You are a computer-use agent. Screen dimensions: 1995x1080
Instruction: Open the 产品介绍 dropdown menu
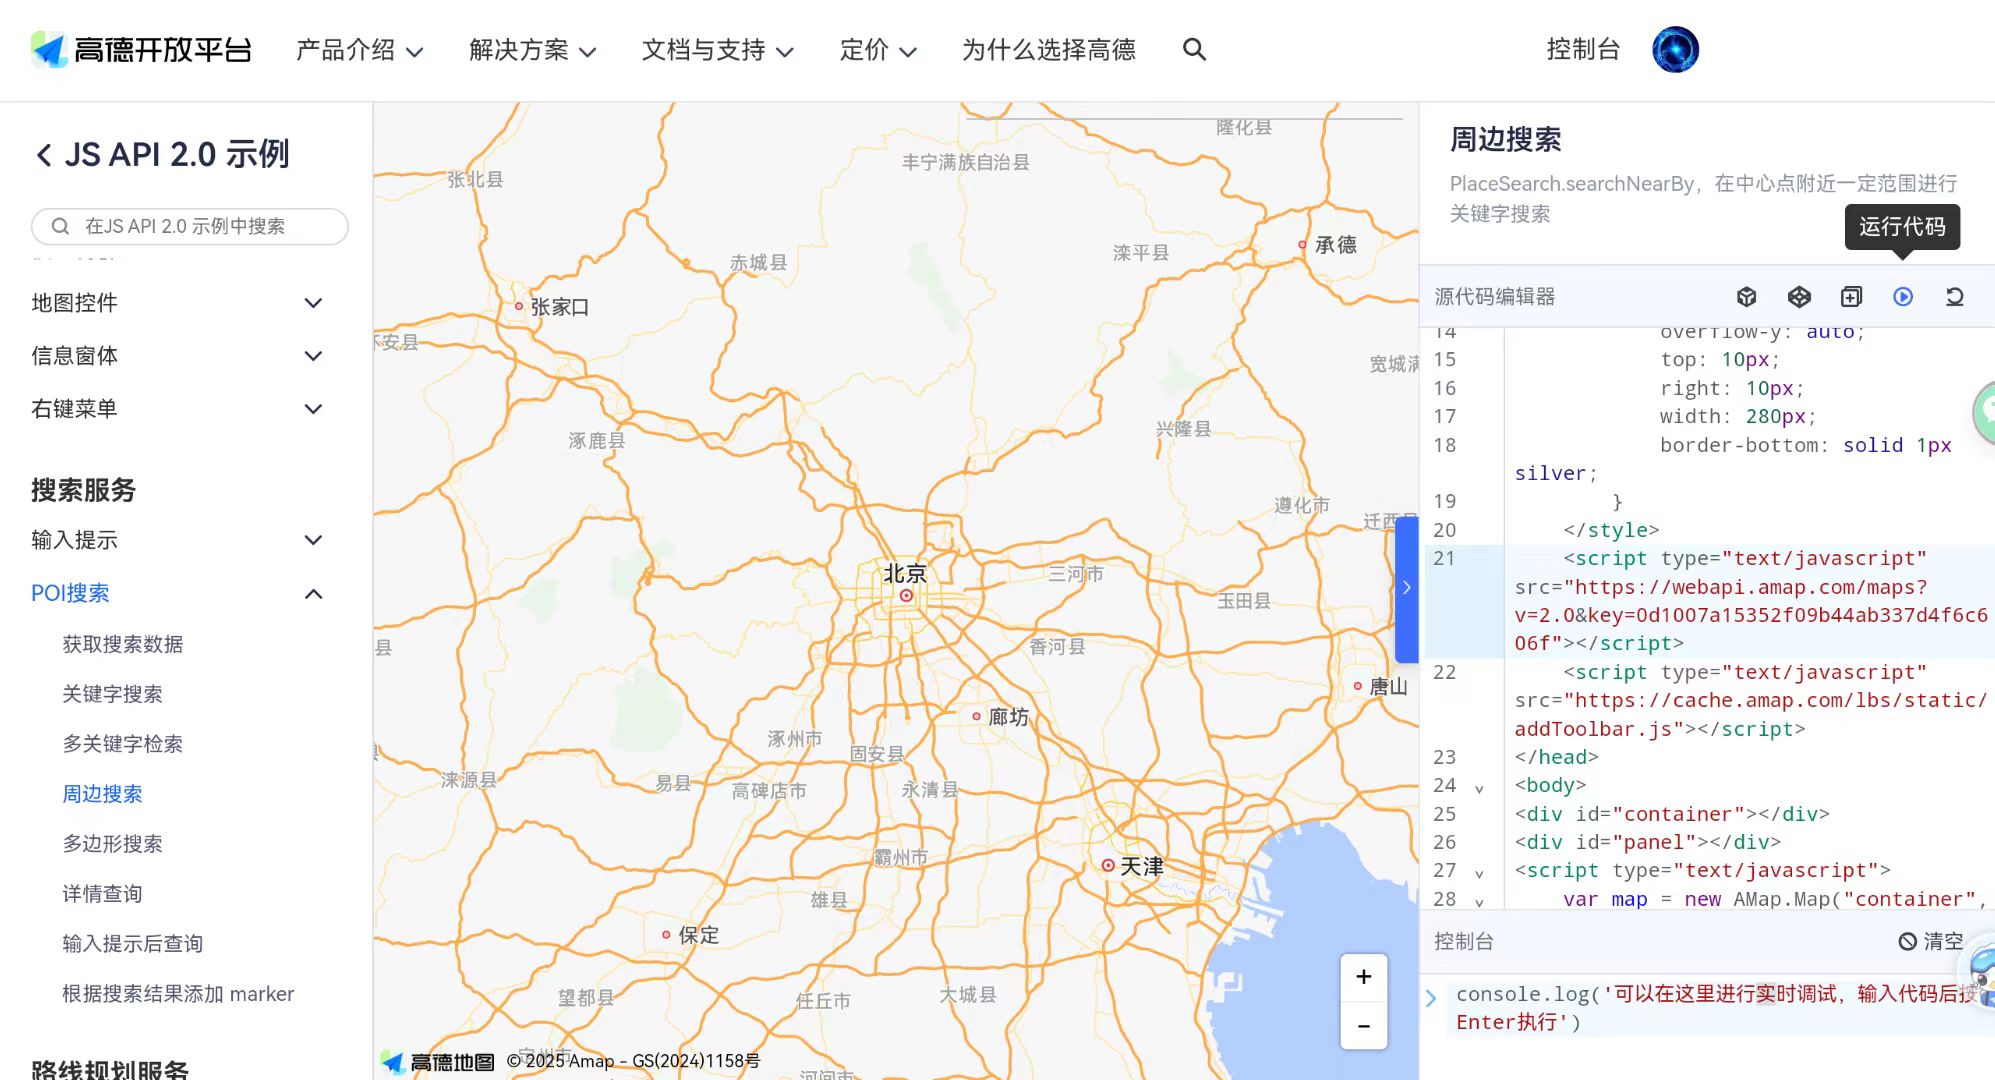(359, 50)
